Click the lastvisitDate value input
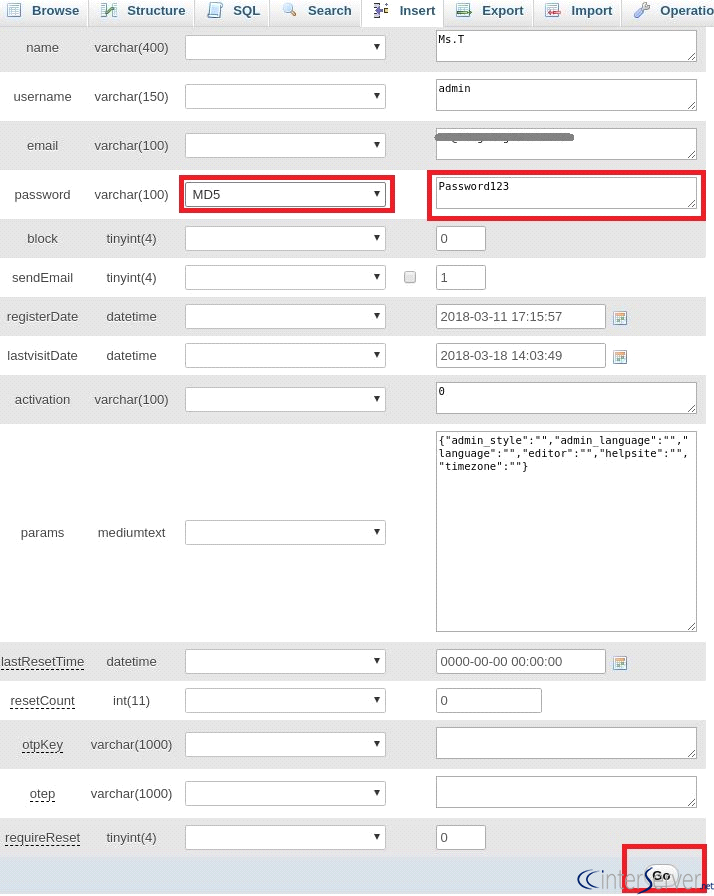714x896 pixels. [x=520, y=355]
